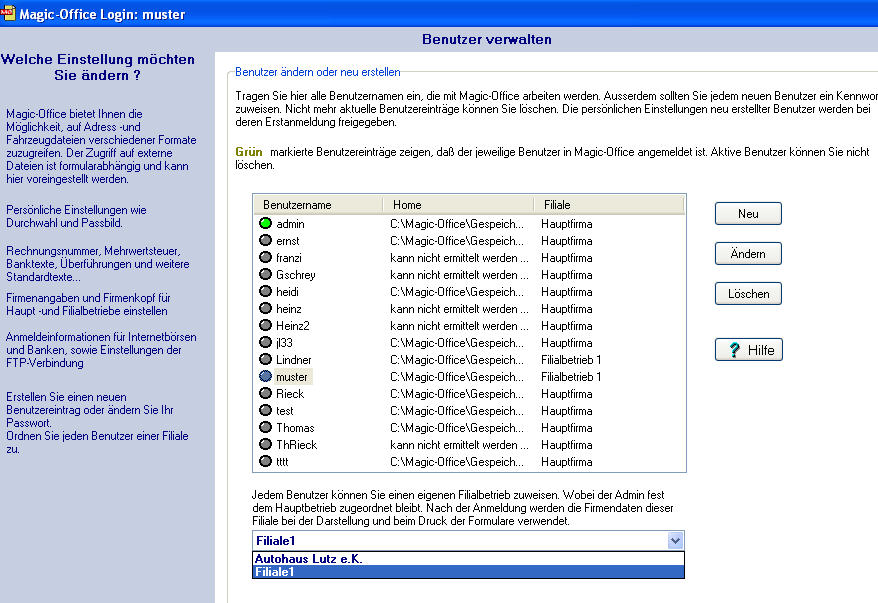Click the status icon beside heidi

265,291
